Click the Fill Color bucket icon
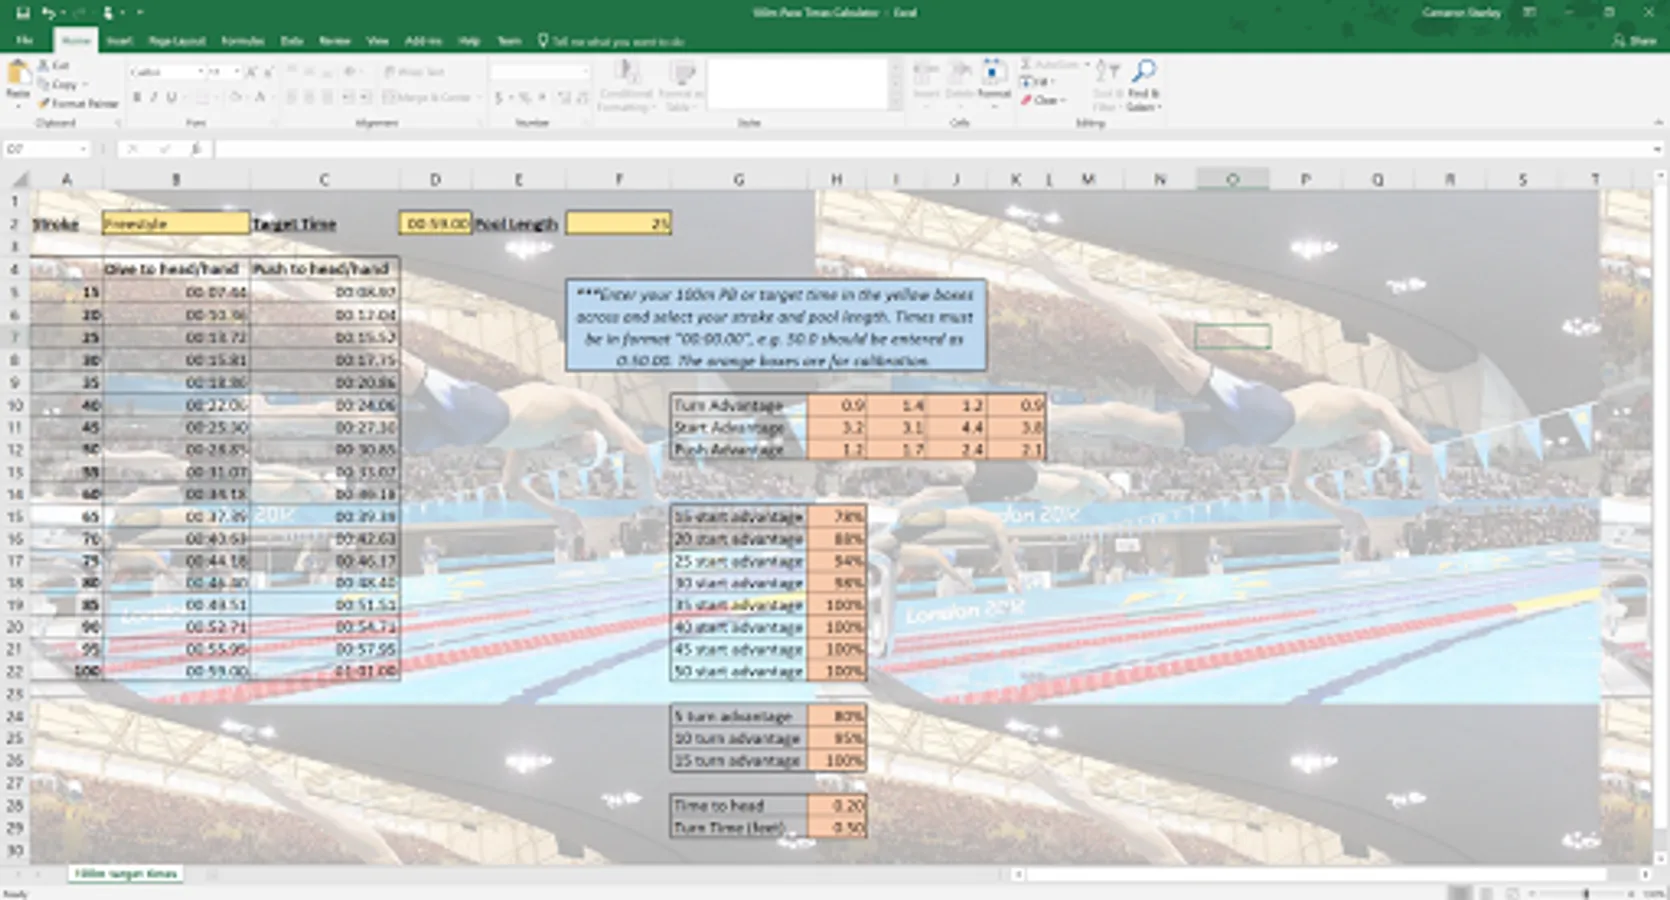This screenshot has height=900, width=1670. click(x=234, y=98)
